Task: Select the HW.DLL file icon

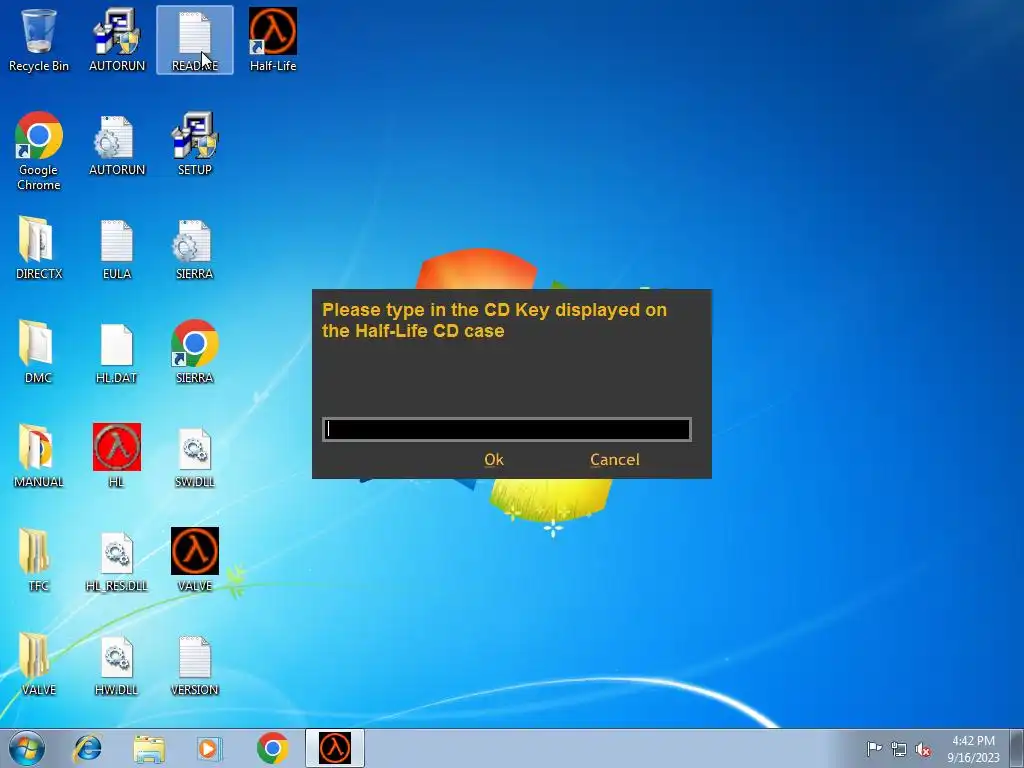Action: (117, 664)
